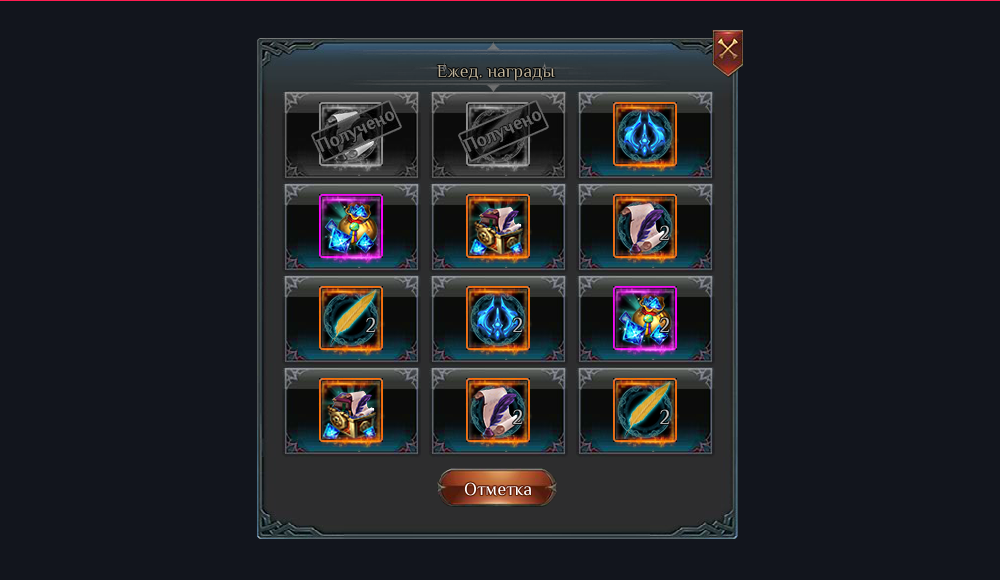Click the Ежед. награды title text
The width and height of the screenshot is (1000, 580).
coord(496,71)
